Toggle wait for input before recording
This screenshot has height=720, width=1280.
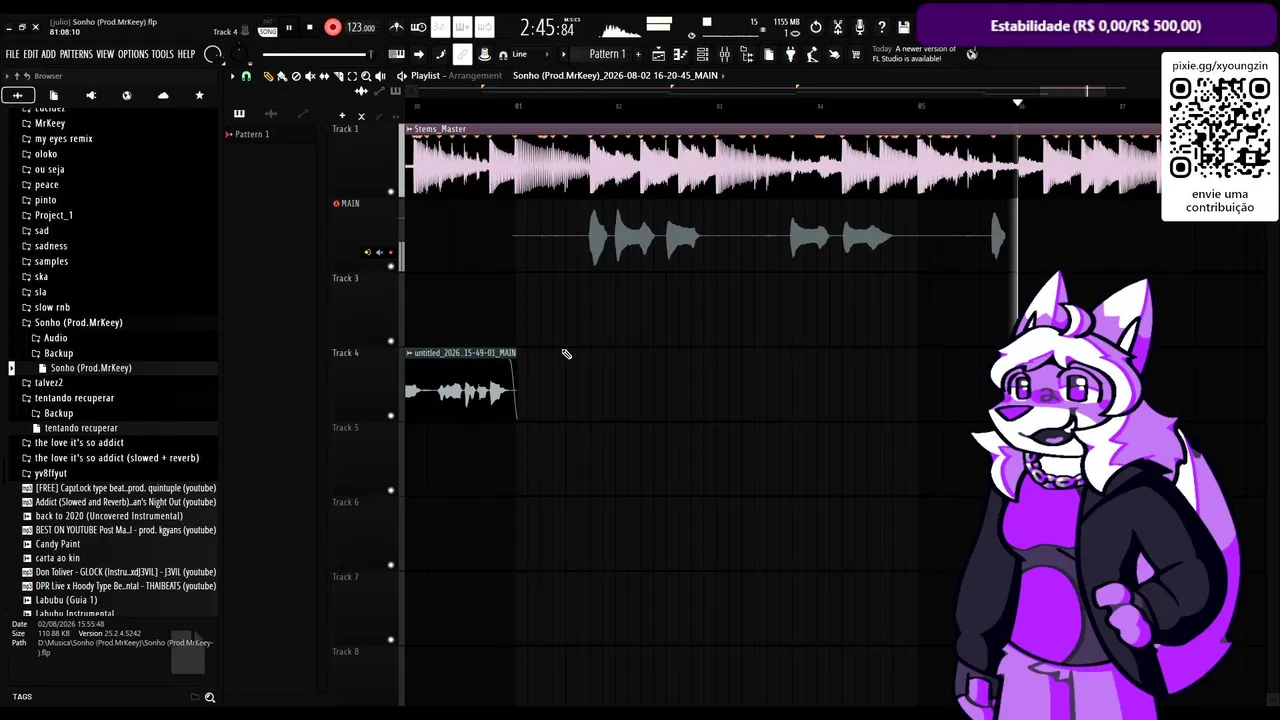418,27
